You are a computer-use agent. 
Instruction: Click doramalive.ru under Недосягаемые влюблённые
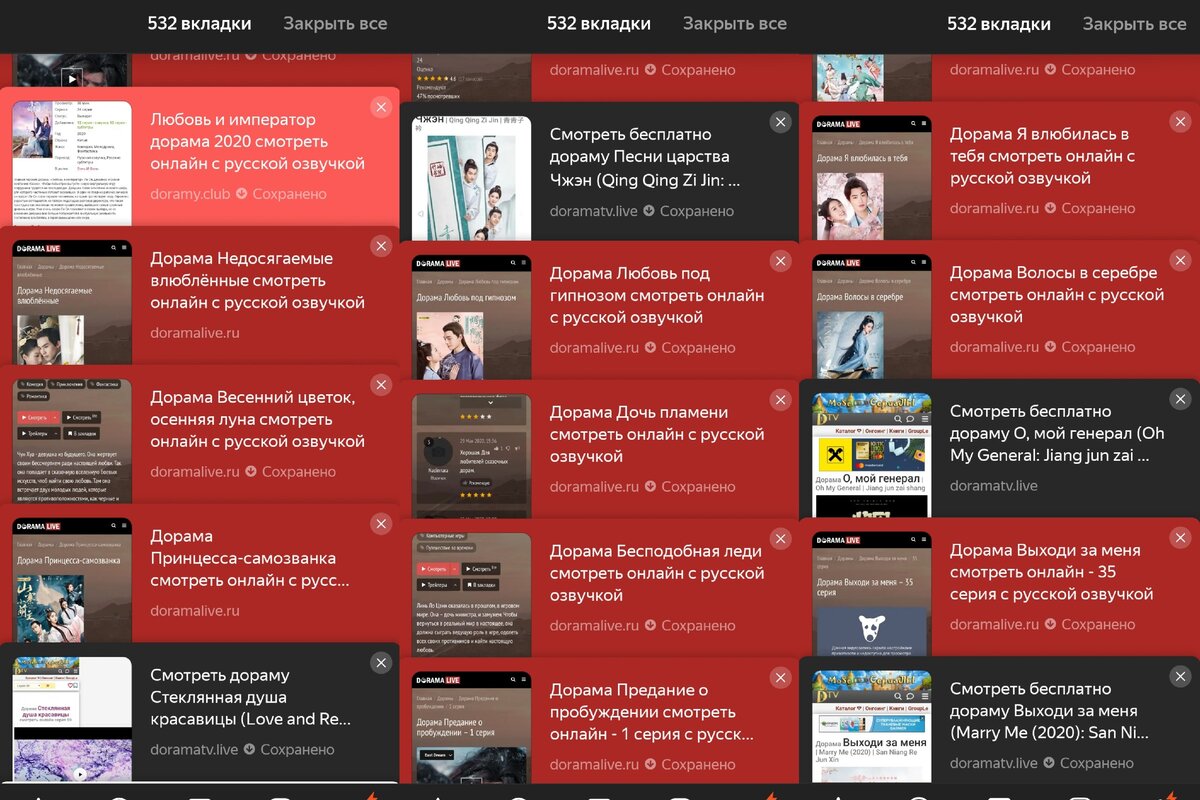point(195,333)
